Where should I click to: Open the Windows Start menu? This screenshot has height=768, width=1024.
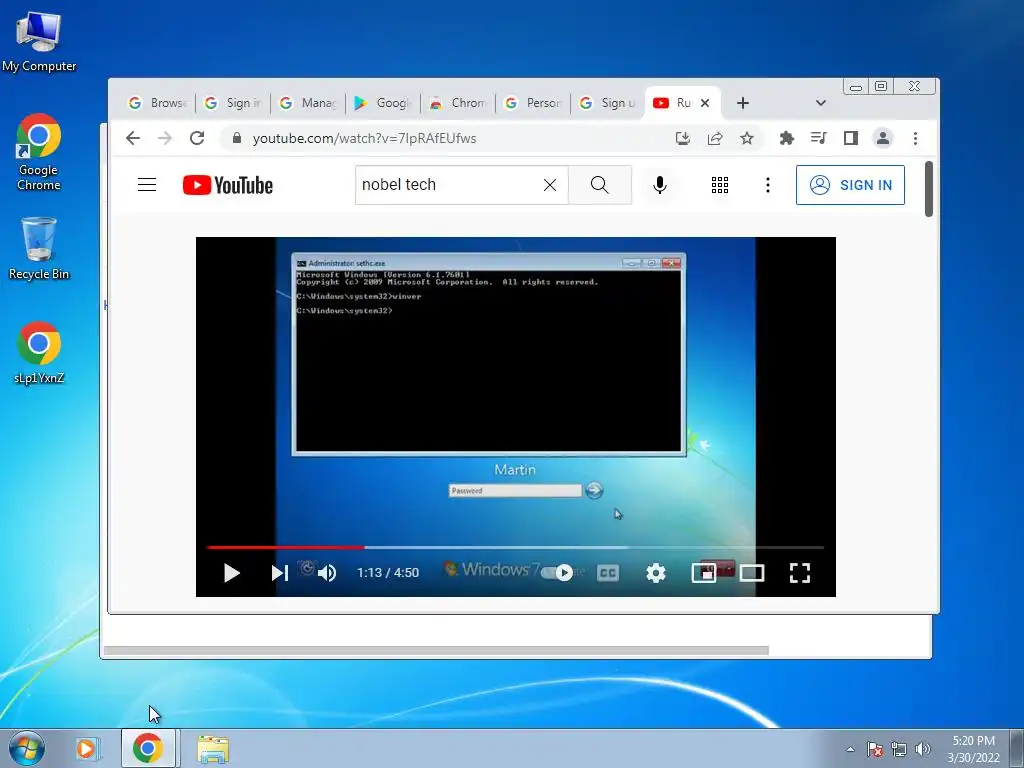[x=27, y=748]
